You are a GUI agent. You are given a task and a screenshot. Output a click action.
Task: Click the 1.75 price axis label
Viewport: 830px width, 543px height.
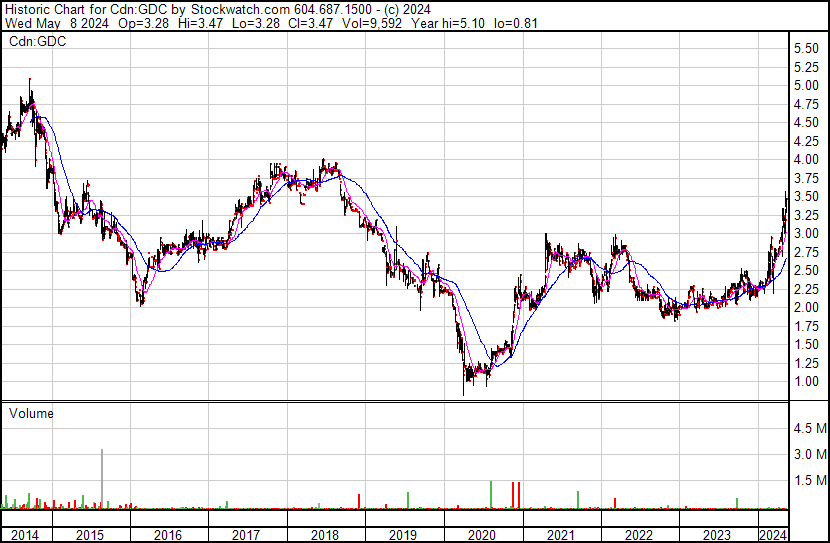click(806, 326)
